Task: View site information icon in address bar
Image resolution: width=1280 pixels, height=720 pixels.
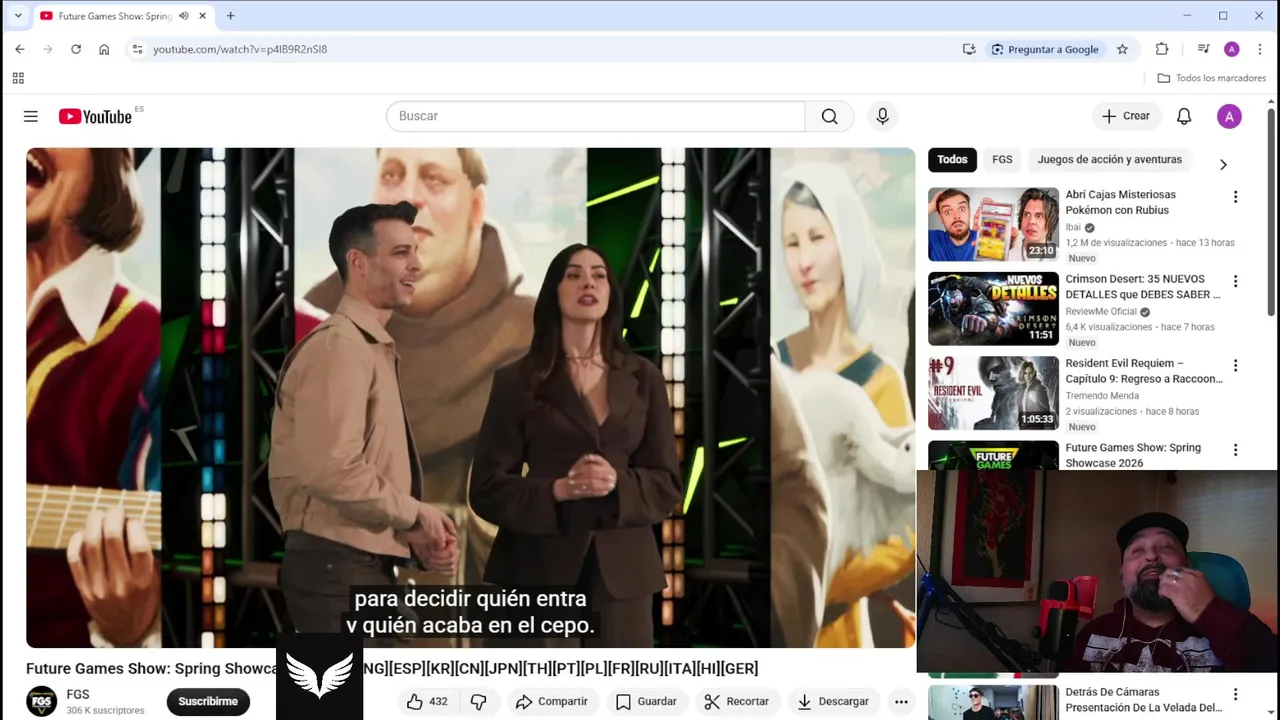Action: coord(137,49)
